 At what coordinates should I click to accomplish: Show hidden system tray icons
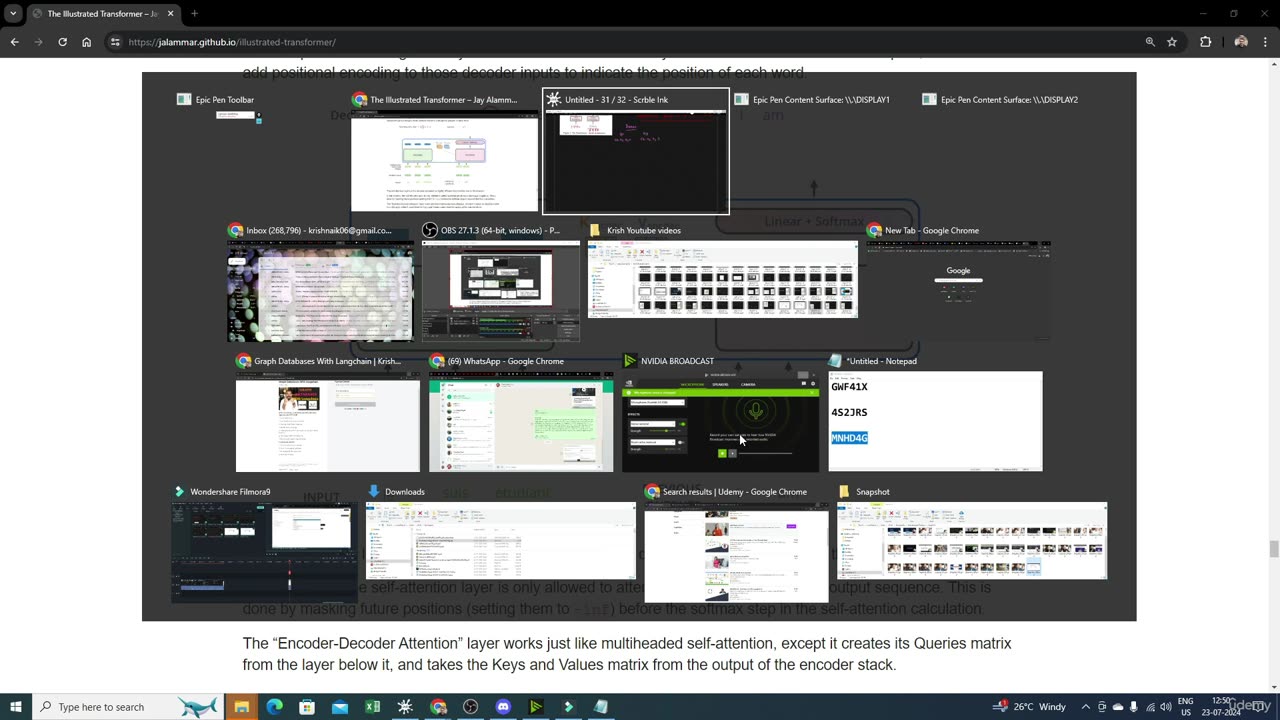point(1085,707)
